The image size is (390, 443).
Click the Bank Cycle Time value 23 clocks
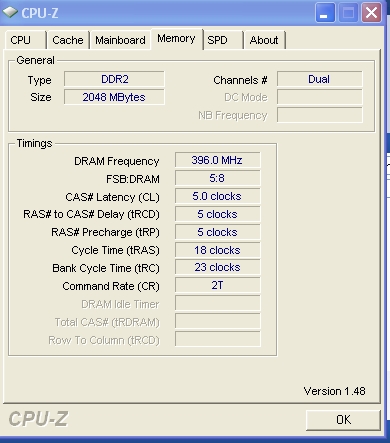[x=218, y=268]
